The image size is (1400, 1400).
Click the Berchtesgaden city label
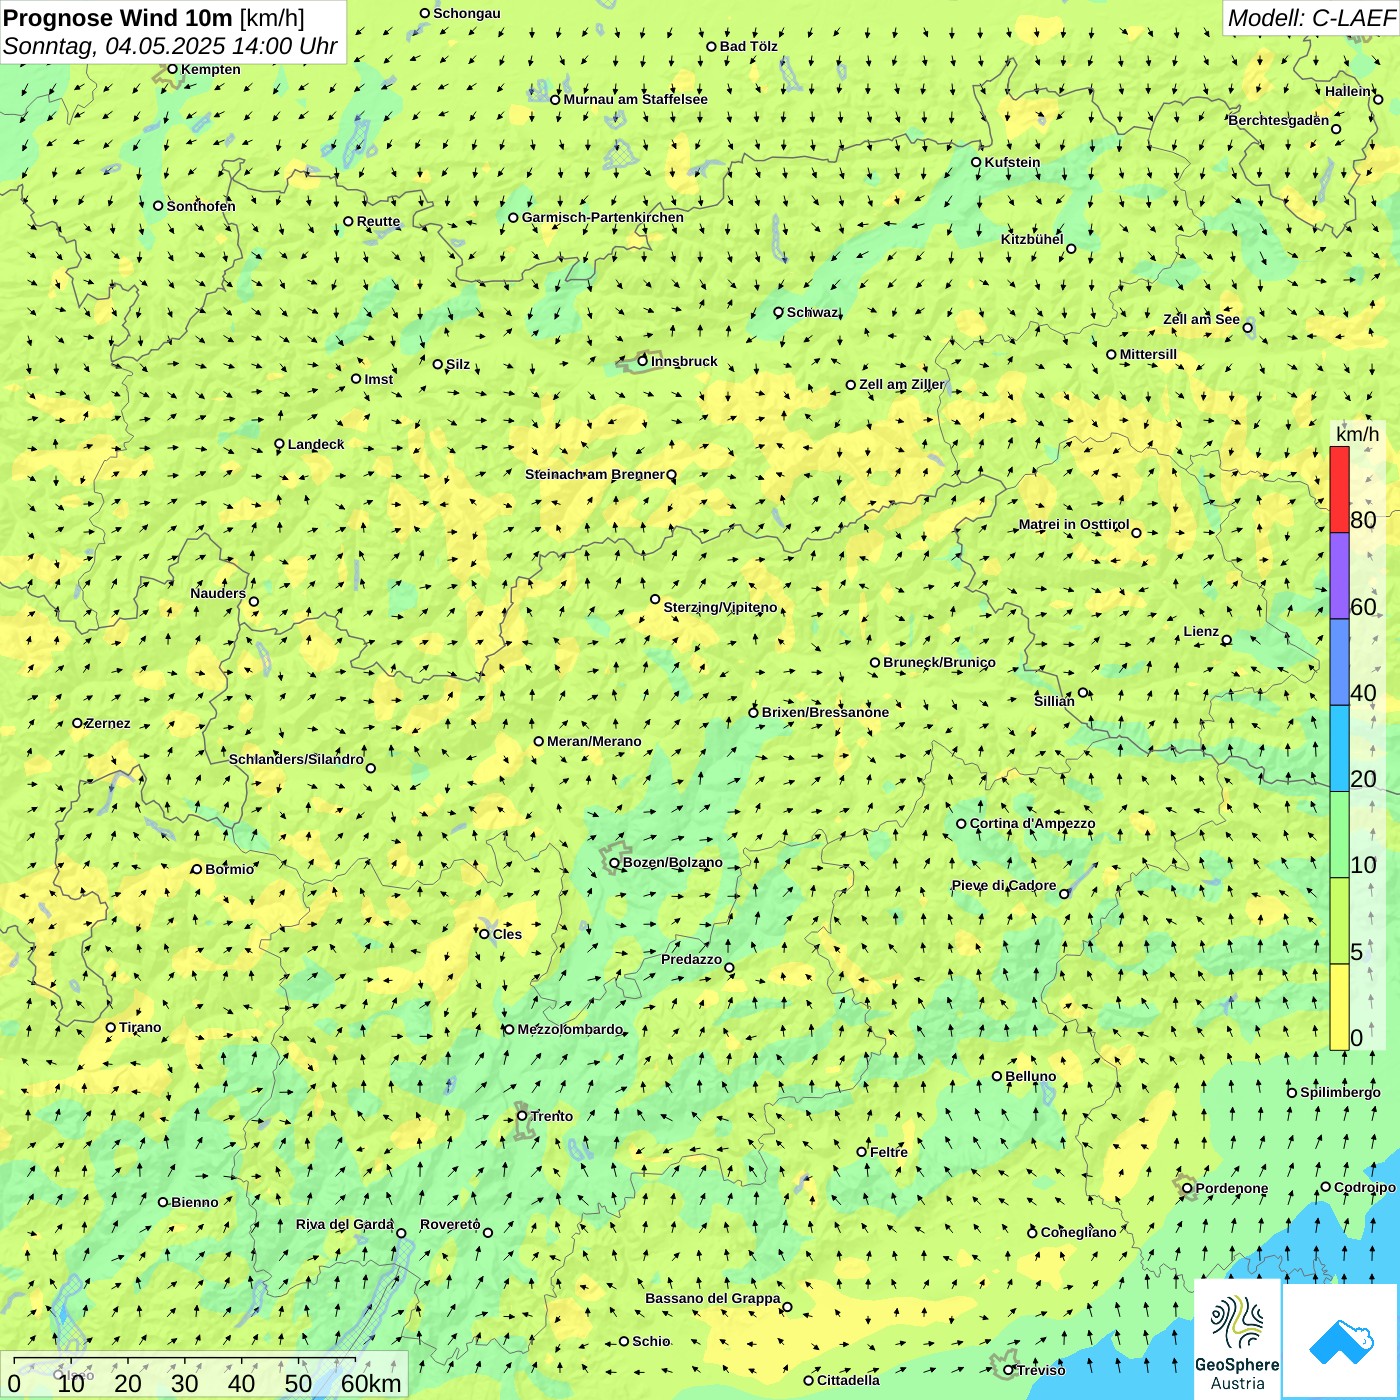click(x=1279, y=120)
